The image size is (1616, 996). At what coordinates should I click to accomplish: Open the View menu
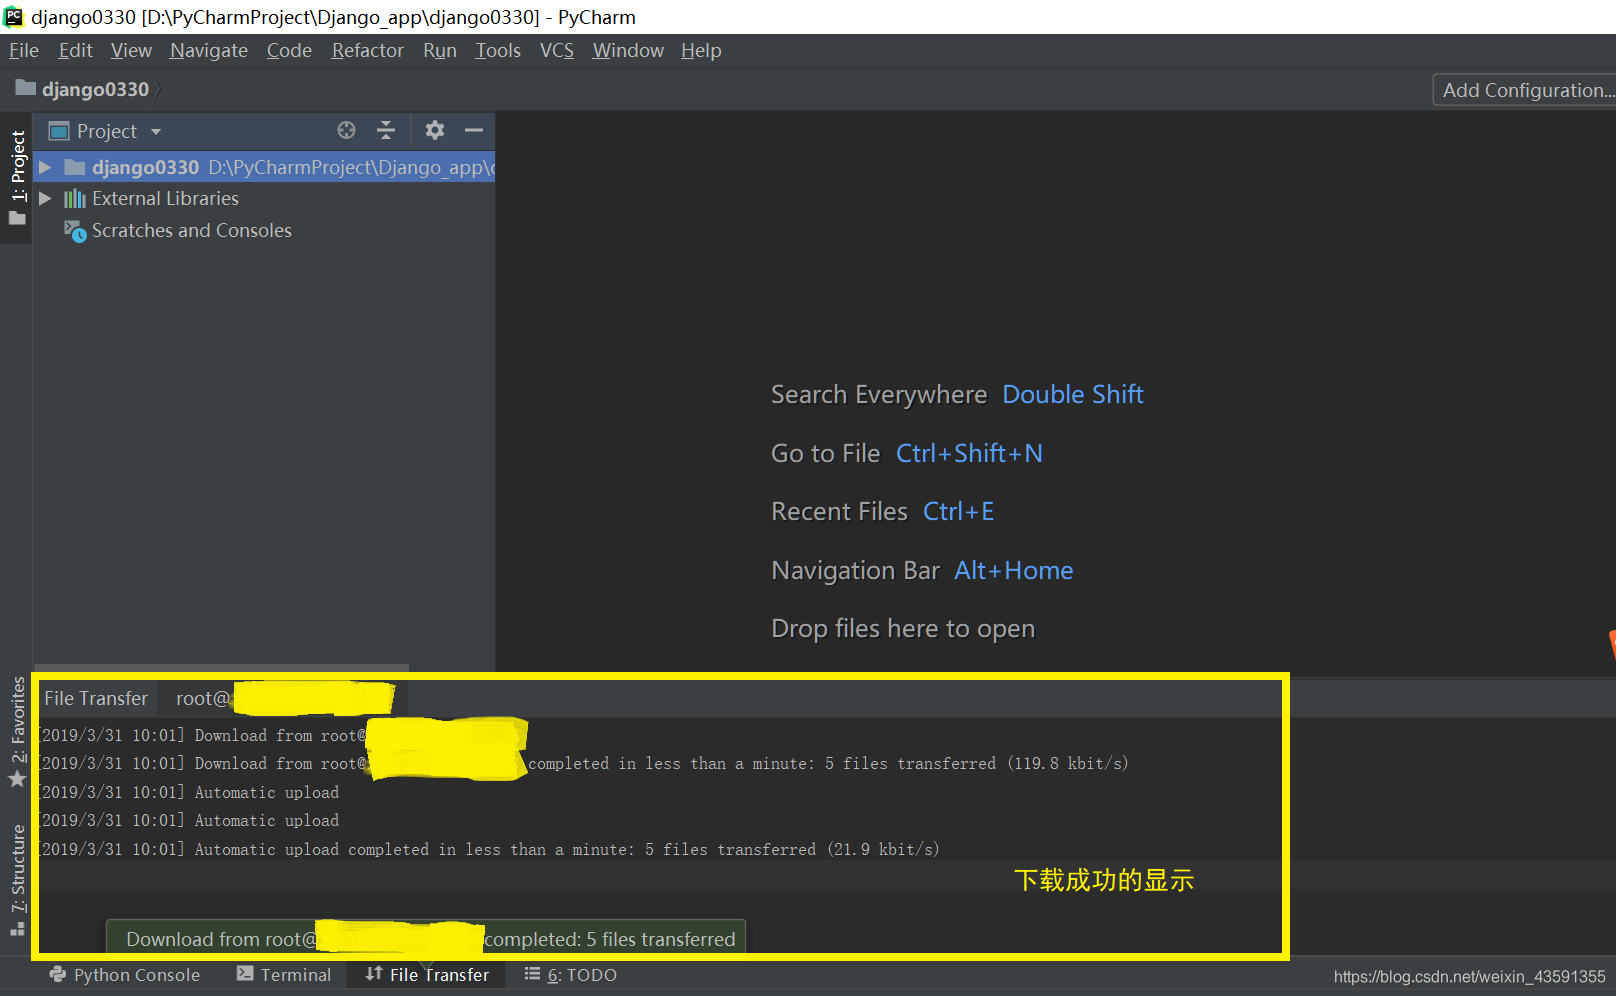(131, 50)
